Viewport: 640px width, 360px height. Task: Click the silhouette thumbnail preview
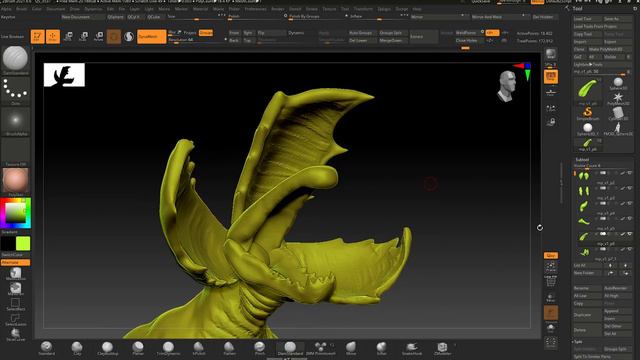[64, 75]
